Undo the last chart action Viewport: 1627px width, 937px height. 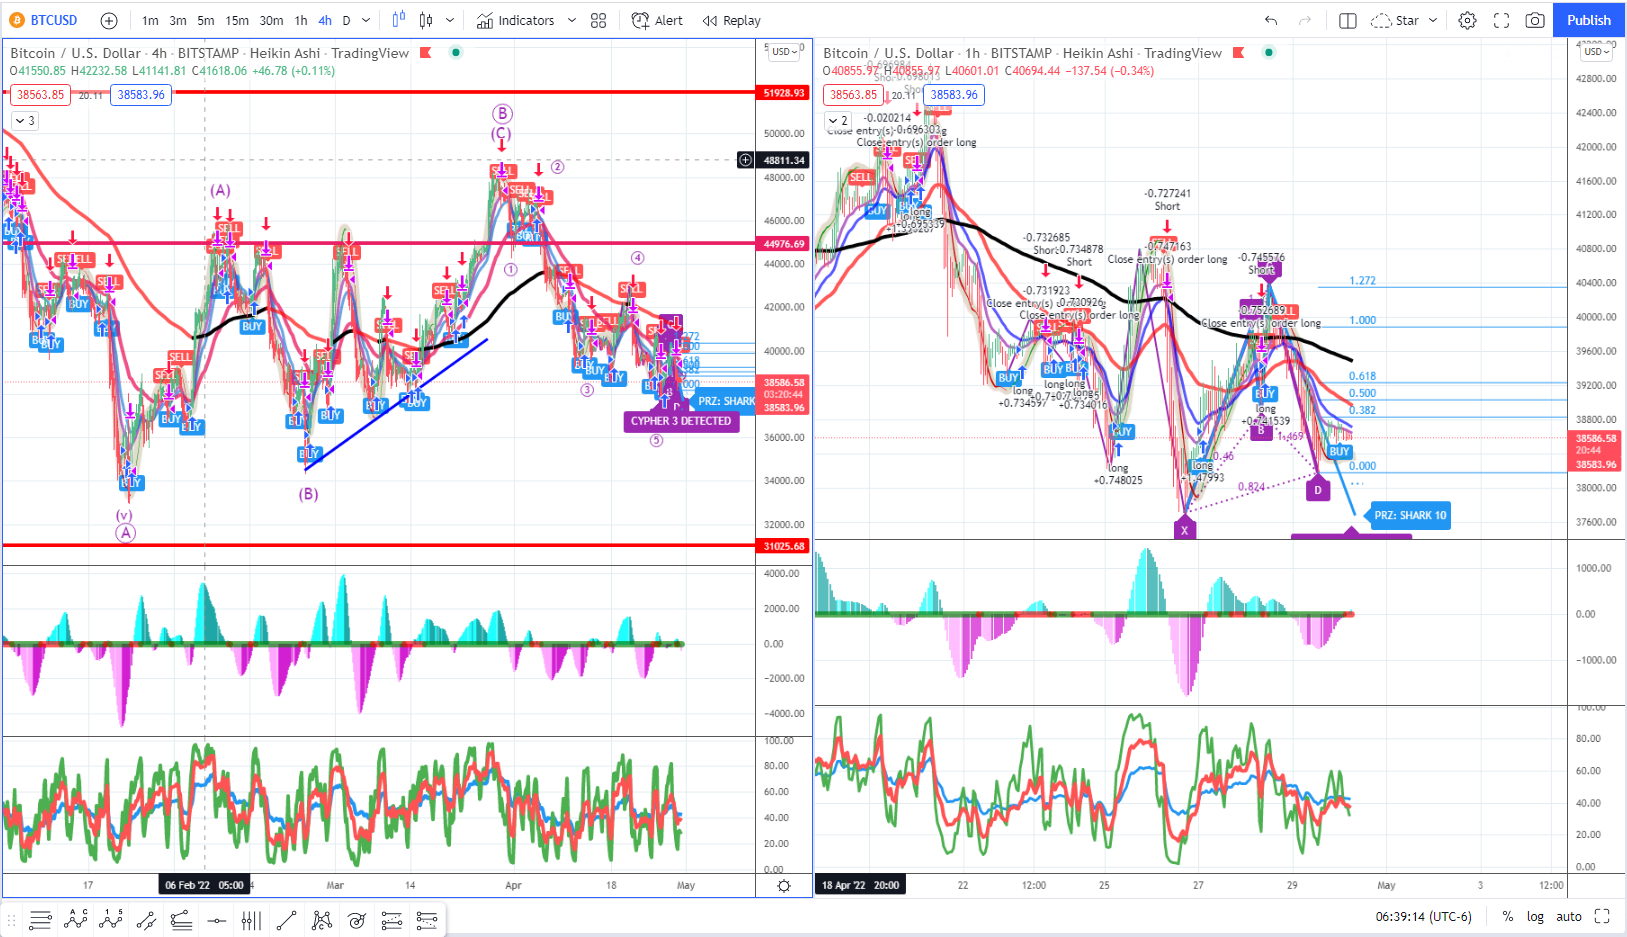[x=1271, y=20]
